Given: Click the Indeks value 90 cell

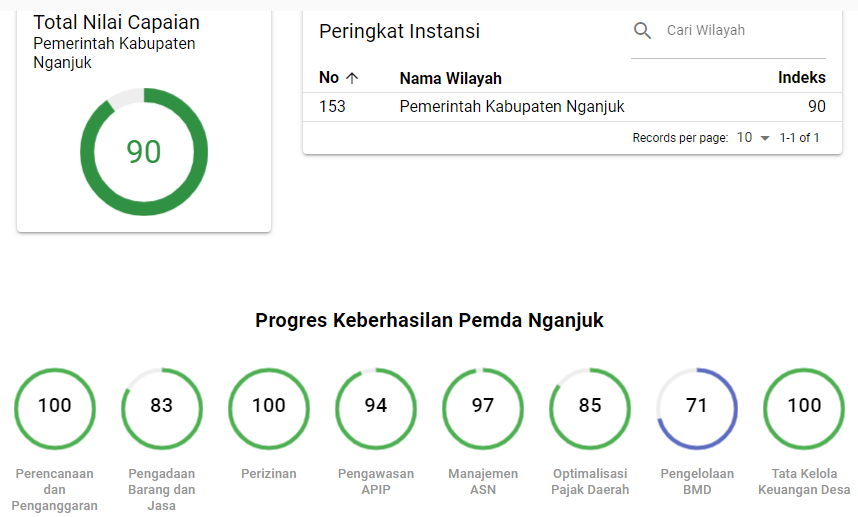Looking at the screenshot, I should [x=816, y=106].
